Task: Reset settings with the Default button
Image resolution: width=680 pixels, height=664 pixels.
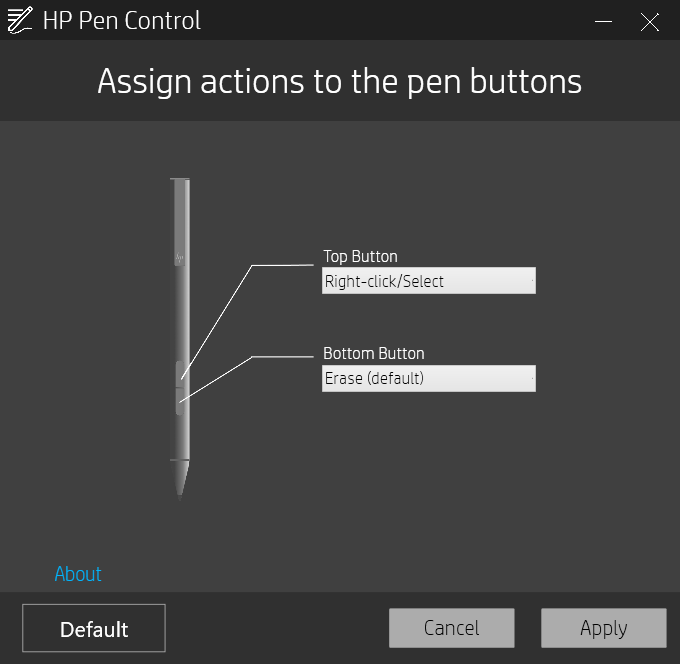Action: (x=94, y=629)
